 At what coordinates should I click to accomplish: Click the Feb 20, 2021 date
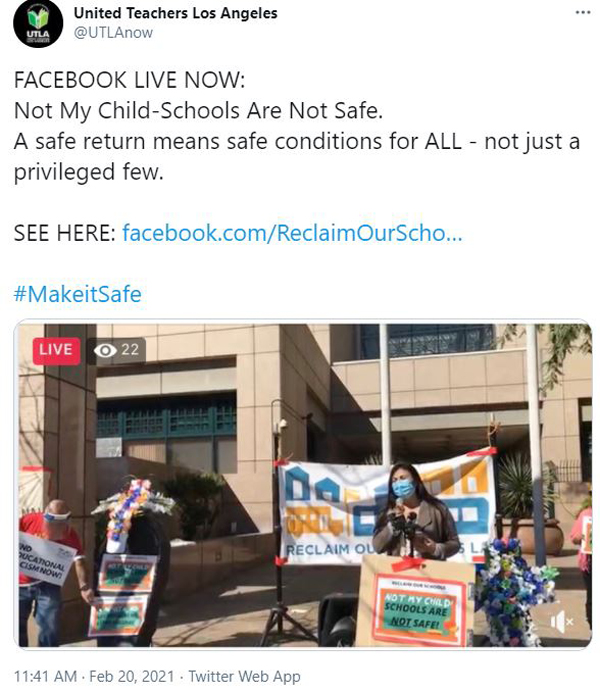(132, 676)
